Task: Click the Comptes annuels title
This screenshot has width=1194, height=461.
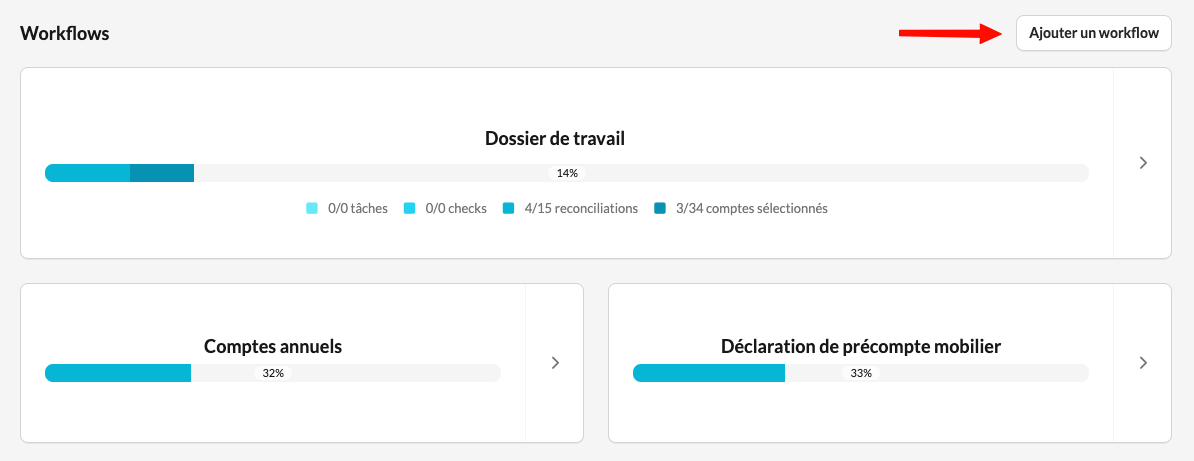Action: [273, 347]
